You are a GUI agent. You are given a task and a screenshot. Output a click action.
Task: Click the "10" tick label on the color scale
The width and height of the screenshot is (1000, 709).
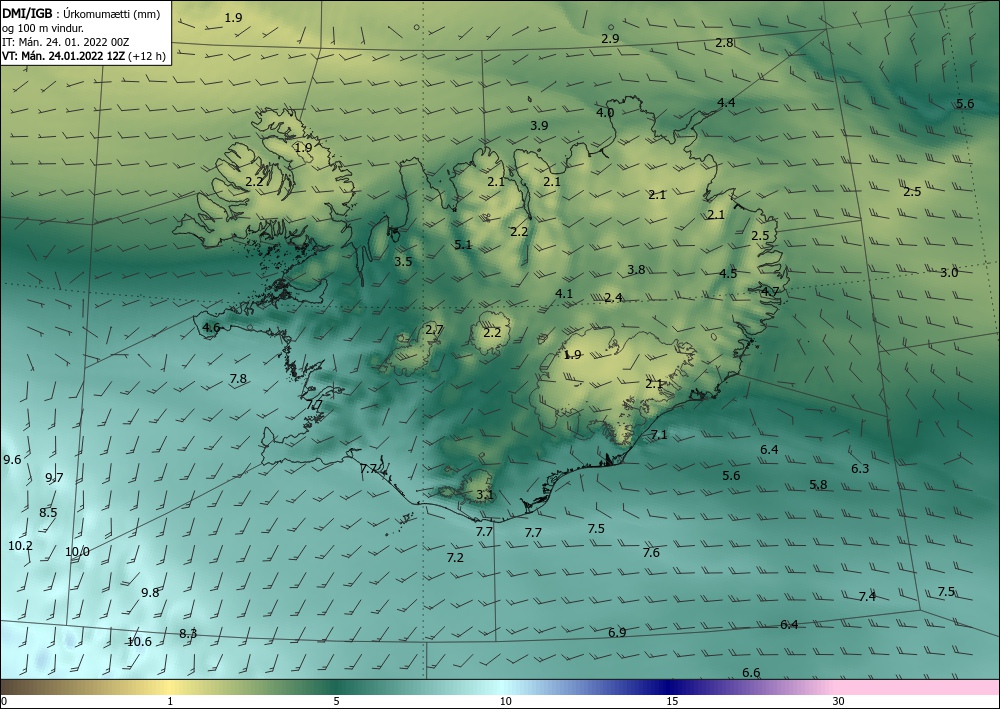coord(505,701)
